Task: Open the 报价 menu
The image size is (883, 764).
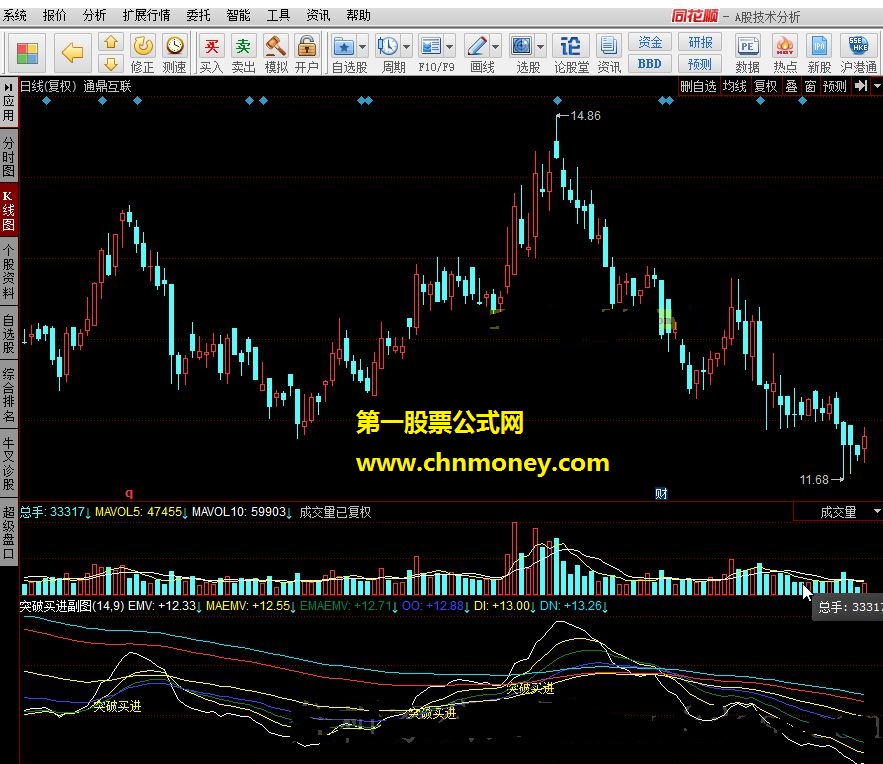Action: click(55, 16)
